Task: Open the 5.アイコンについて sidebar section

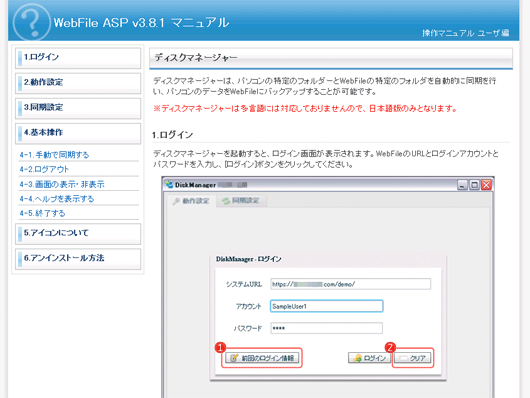Action: 78,233
